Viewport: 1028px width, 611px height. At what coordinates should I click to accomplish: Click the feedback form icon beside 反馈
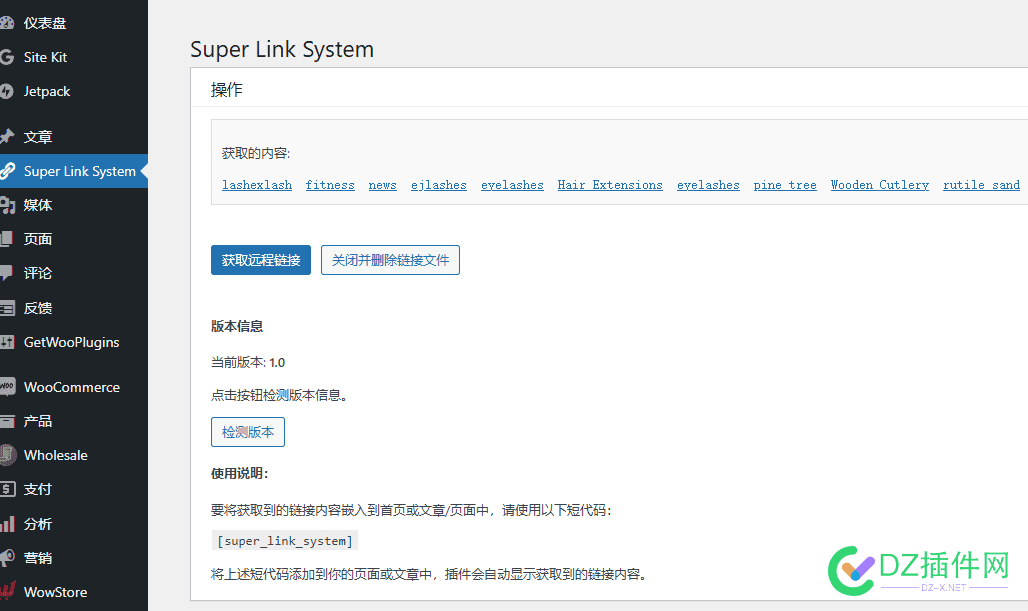click(7, 307)
